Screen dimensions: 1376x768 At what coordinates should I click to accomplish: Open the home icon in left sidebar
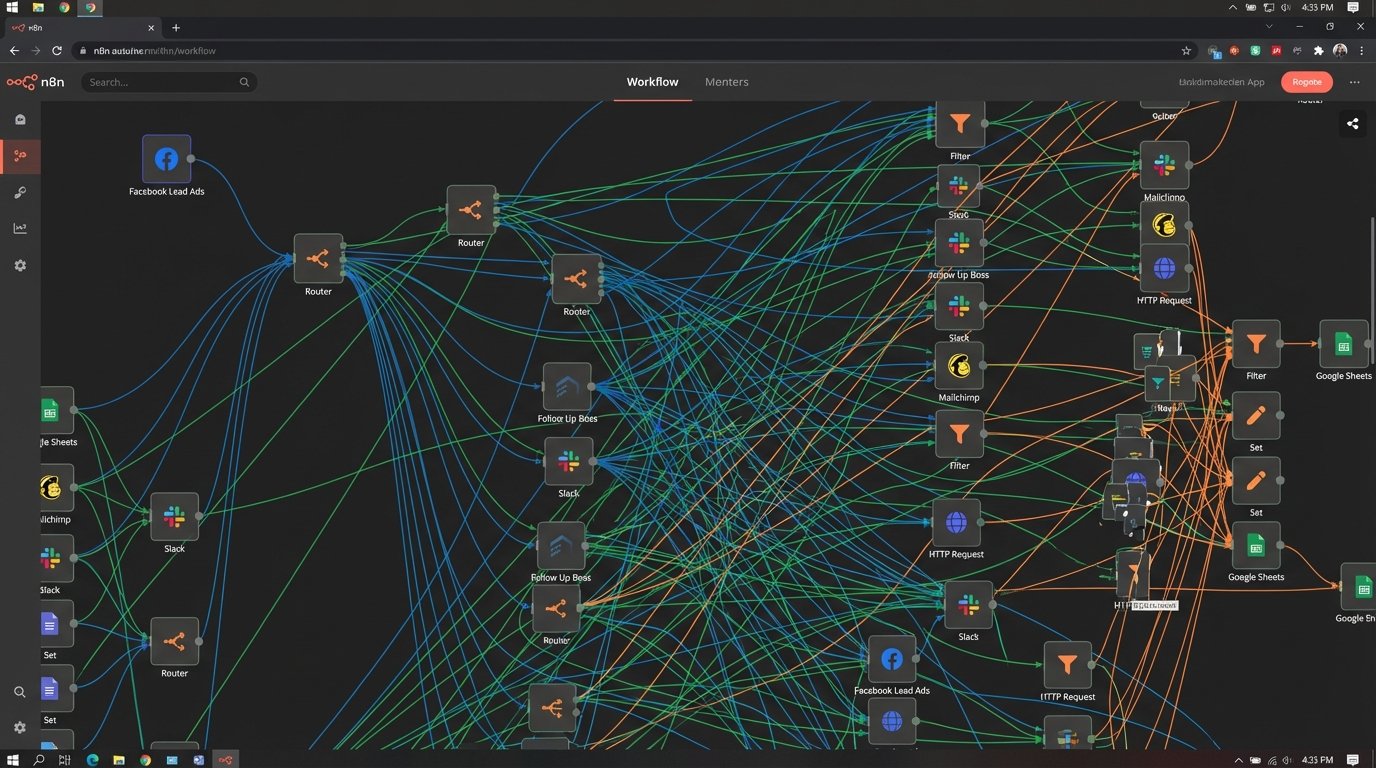20,119
